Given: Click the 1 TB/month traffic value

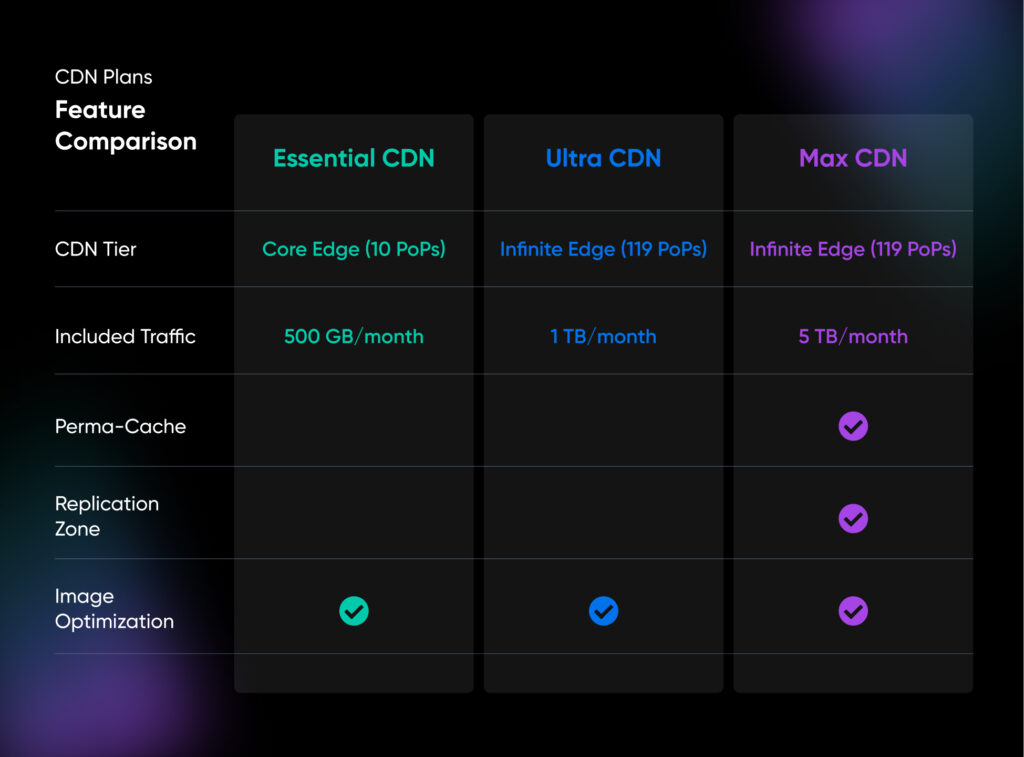Looking at the screenshot, I should point(603,337).
